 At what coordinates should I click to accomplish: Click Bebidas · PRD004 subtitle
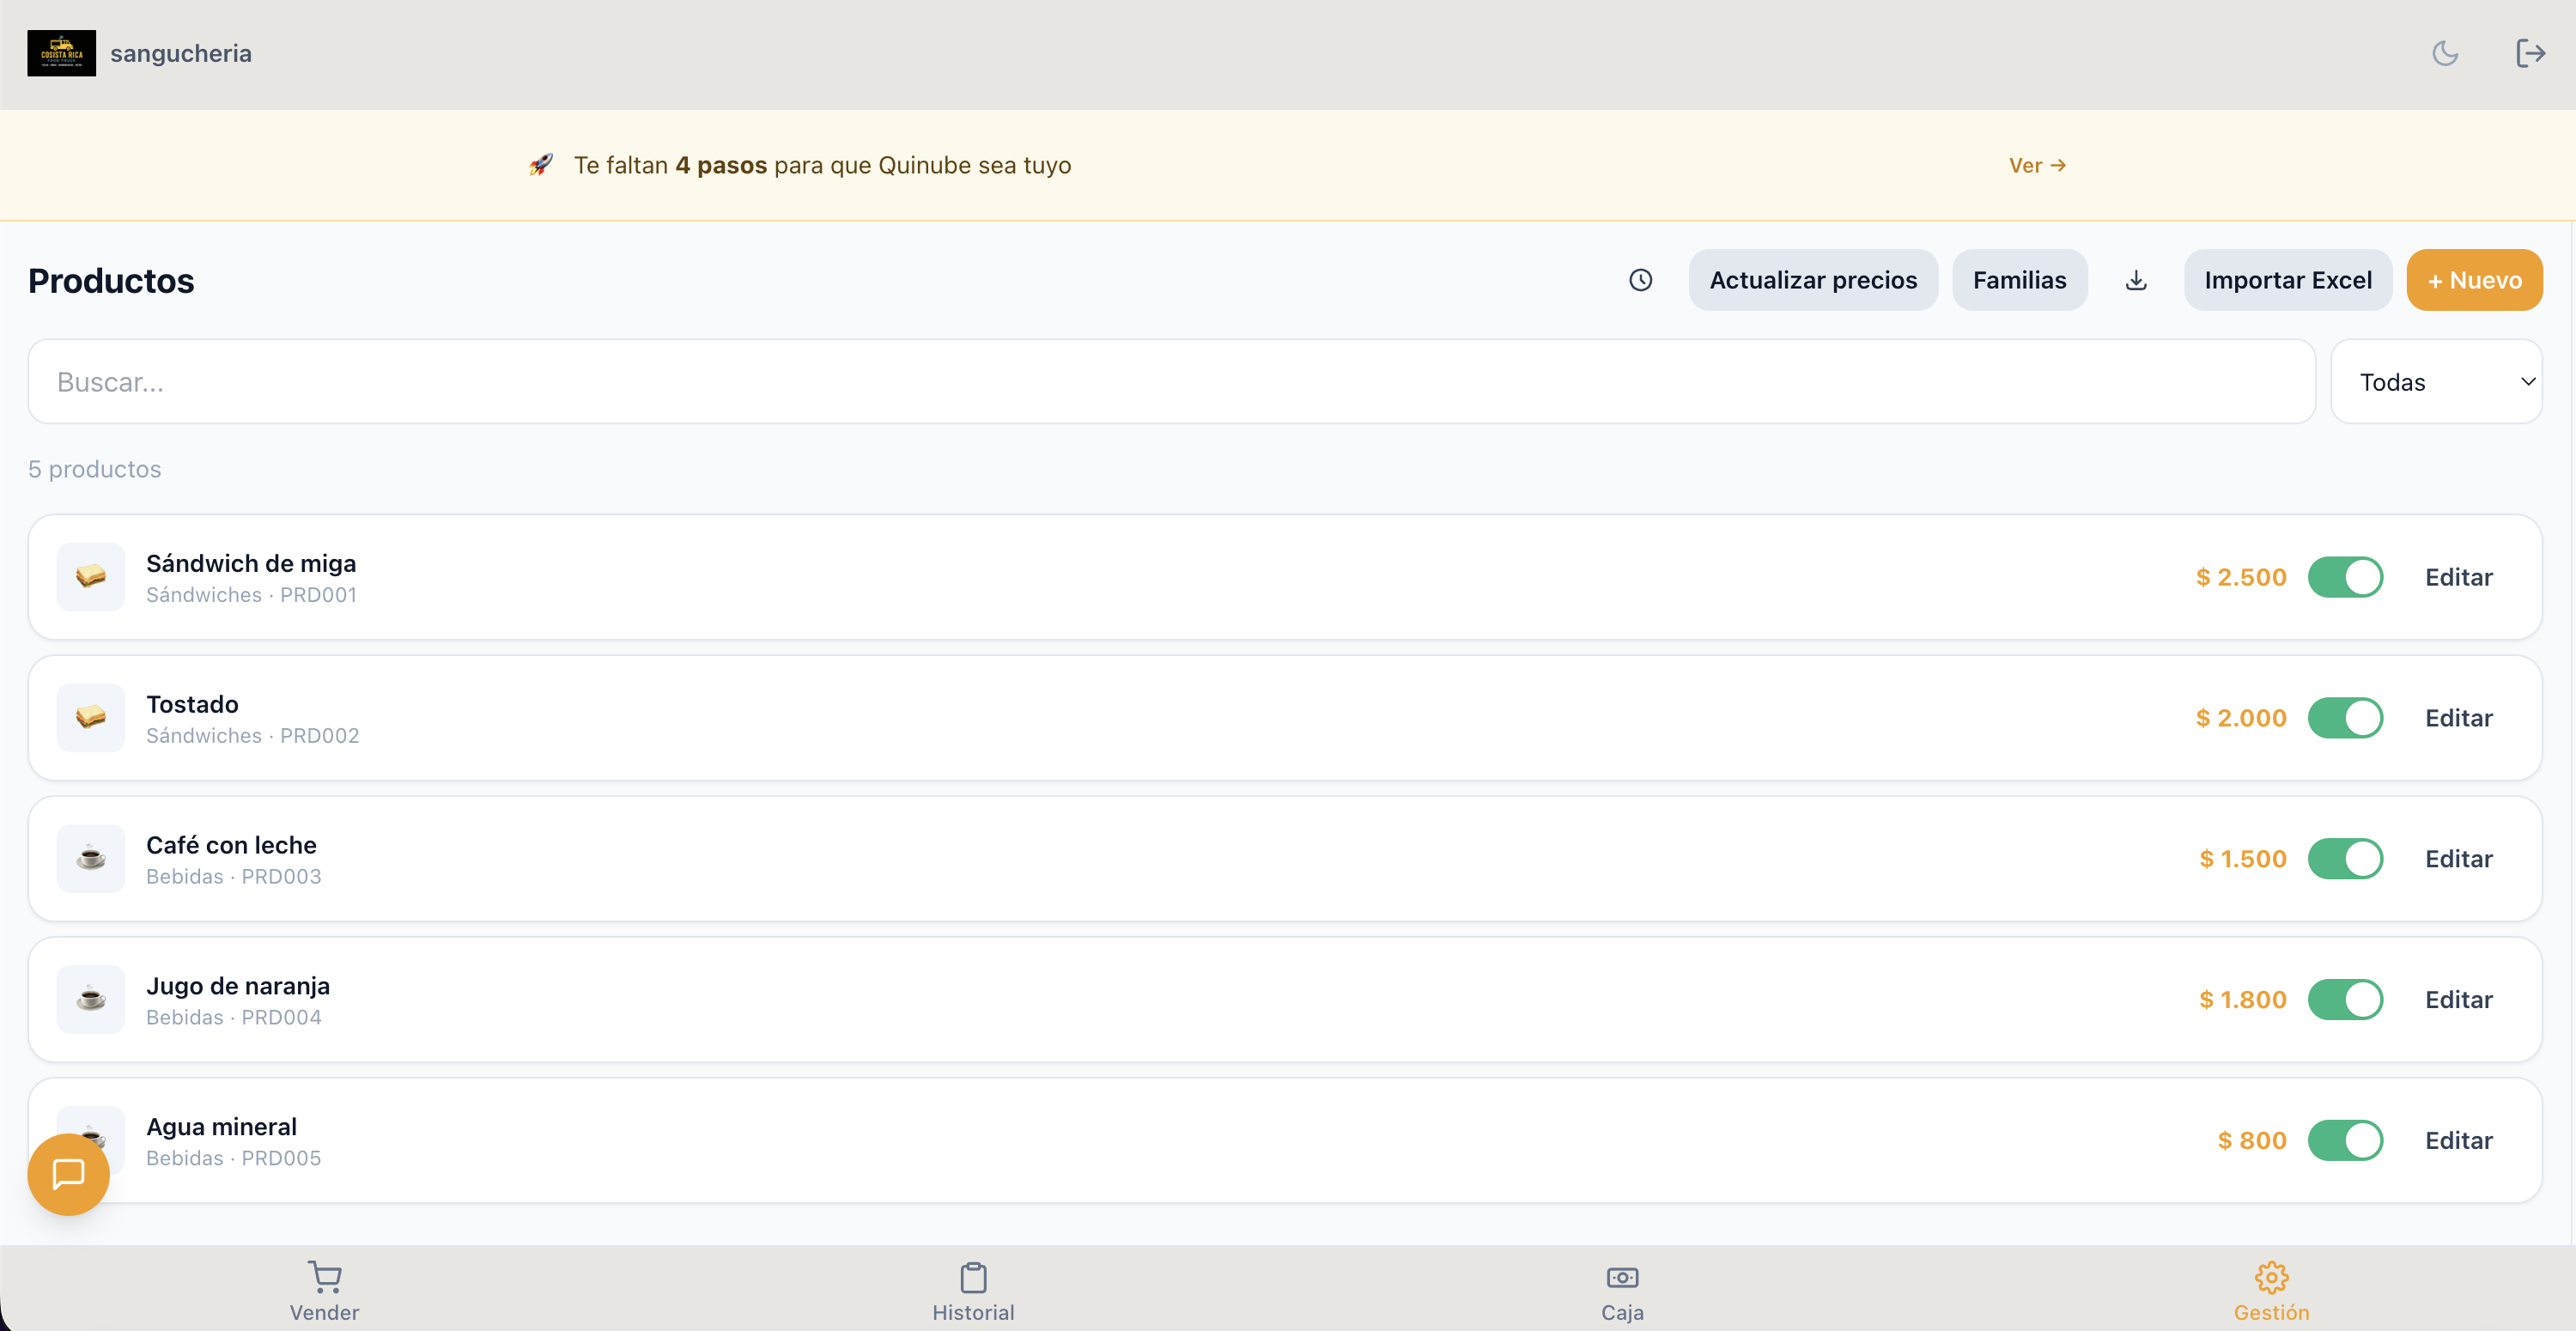pyautogui.click(x=233, y=1018)
